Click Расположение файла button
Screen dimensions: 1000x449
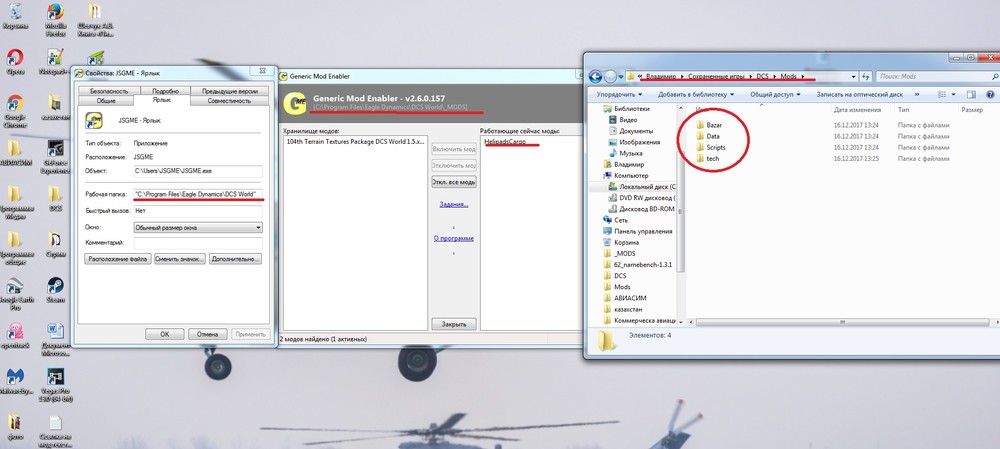(118, 259)
